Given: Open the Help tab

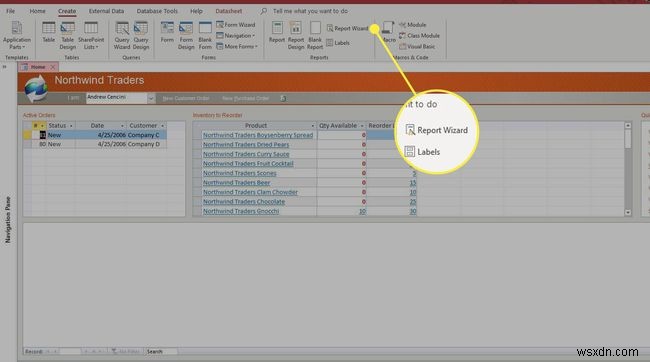Looking at the screenshot, I should point(196,11).
